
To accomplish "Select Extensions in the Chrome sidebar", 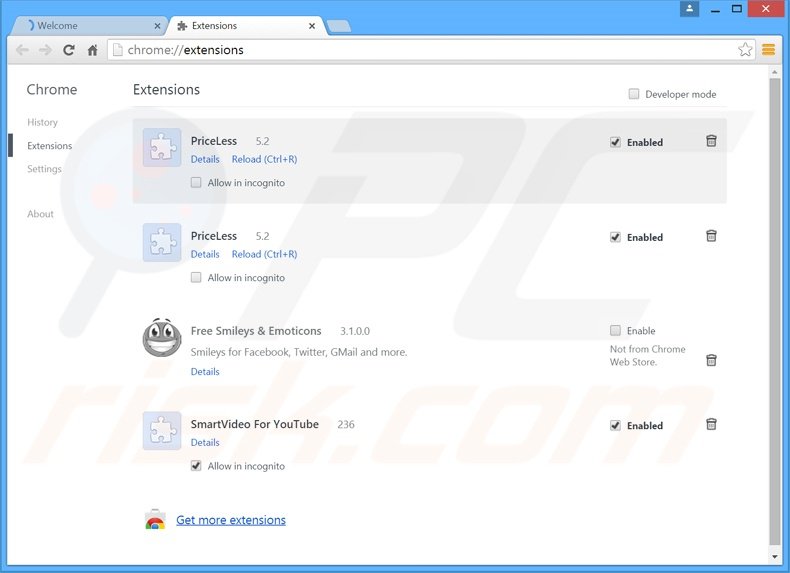I will pos(49,146).
